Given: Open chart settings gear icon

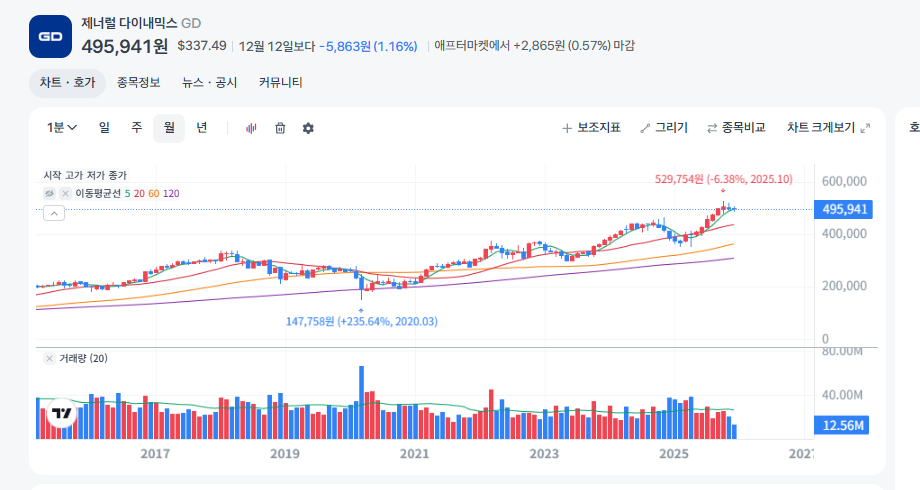Looking at the screenshot, I should [x=308, y=128].
